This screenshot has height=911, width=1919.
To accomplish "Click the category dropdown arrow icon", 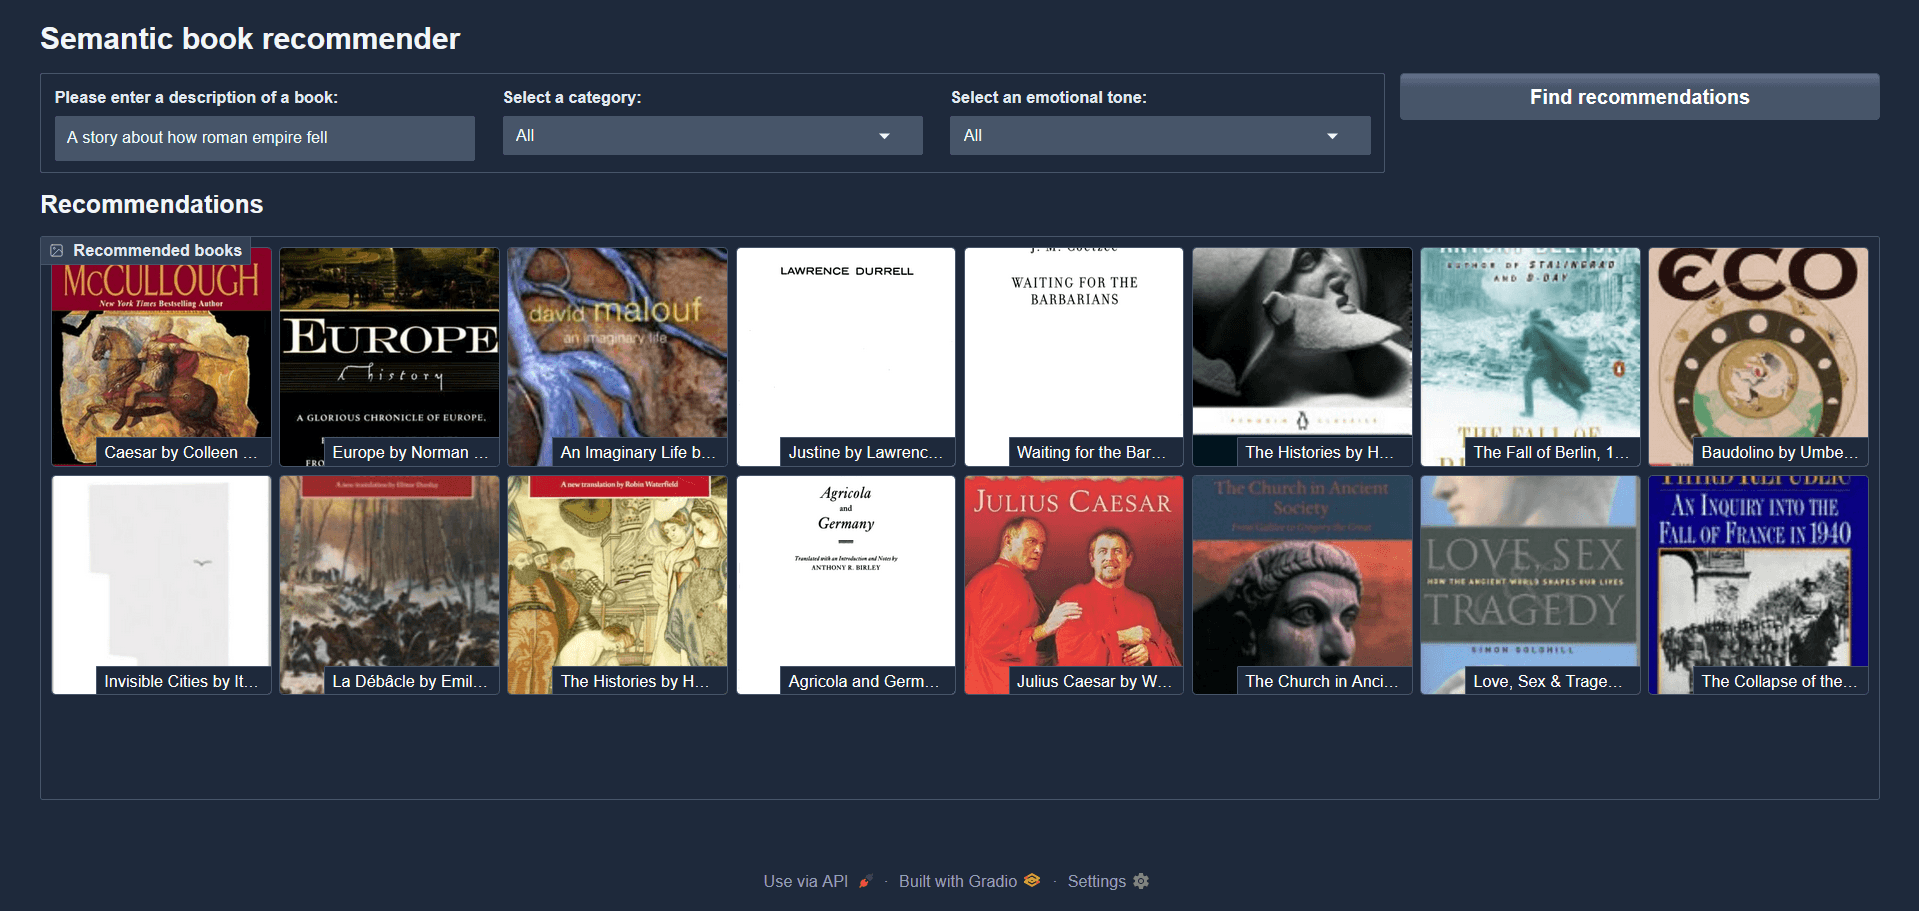I will pyautogui.click(x=884, y=136).
